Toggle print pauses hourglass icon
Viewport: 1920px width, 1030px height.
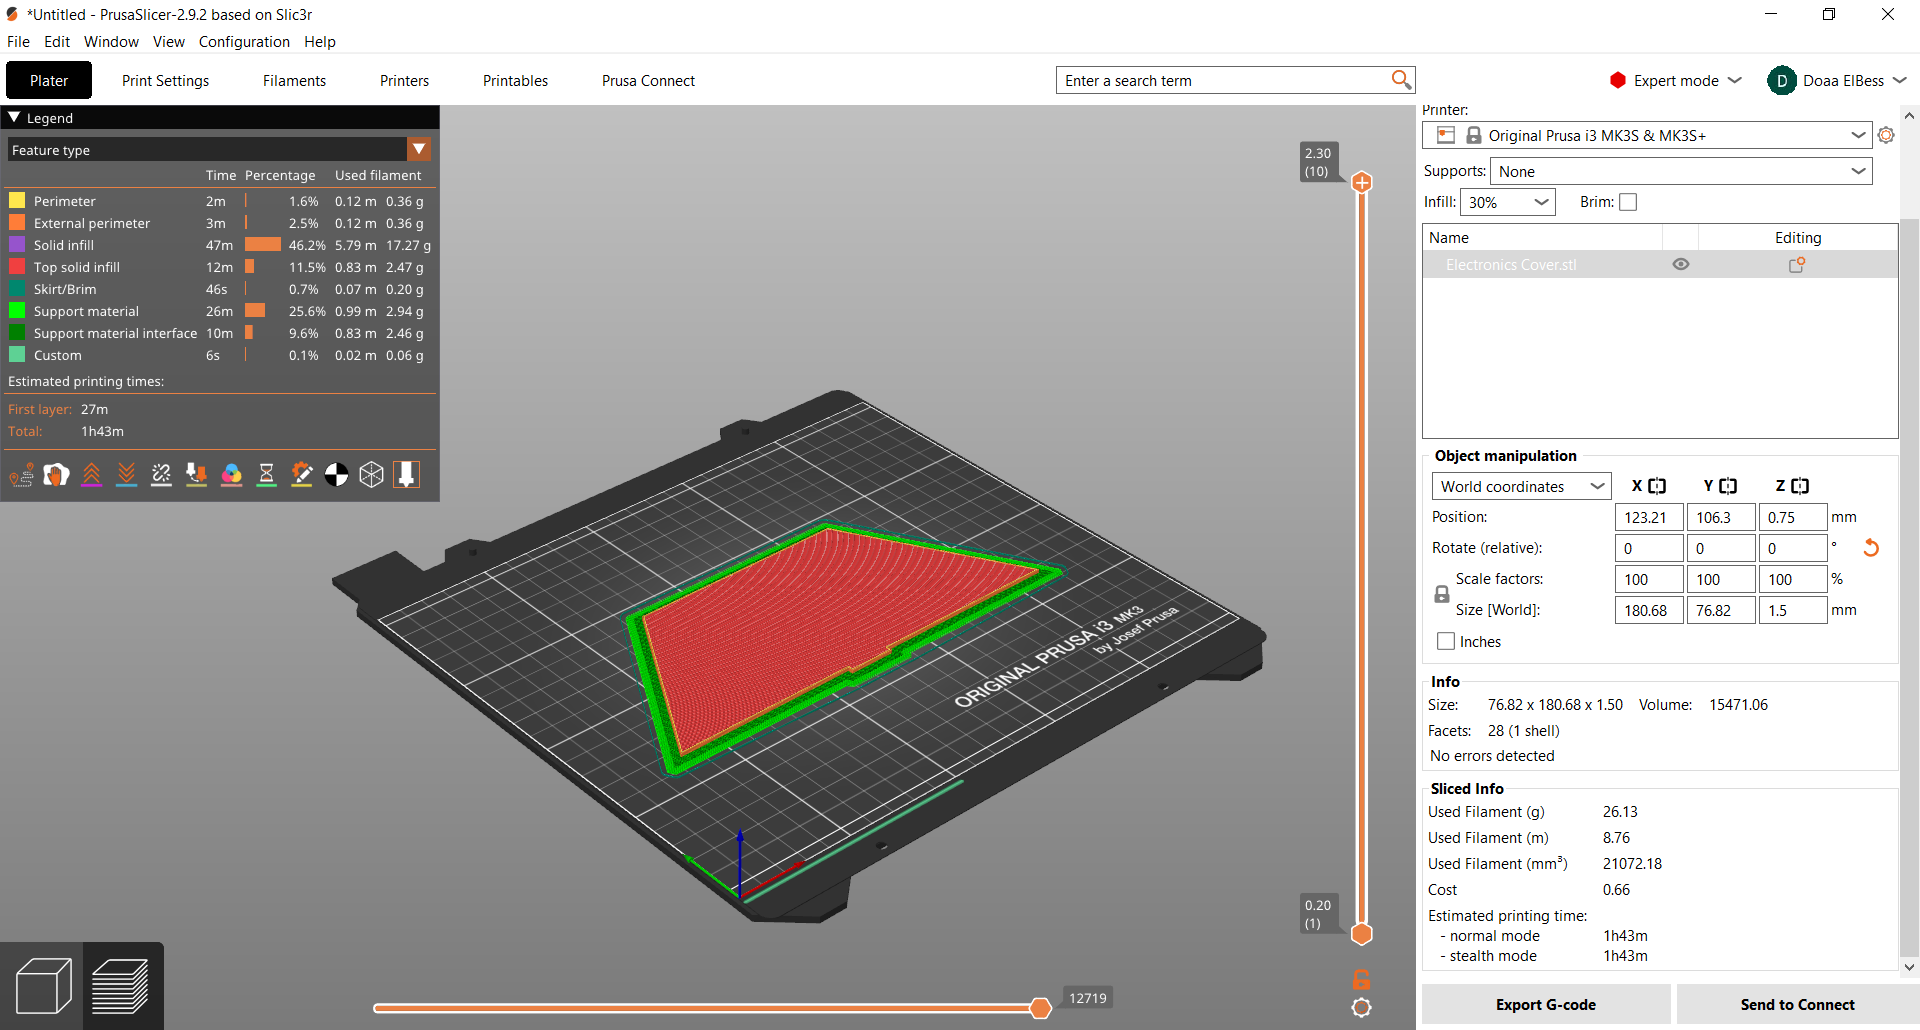(266, 474)
